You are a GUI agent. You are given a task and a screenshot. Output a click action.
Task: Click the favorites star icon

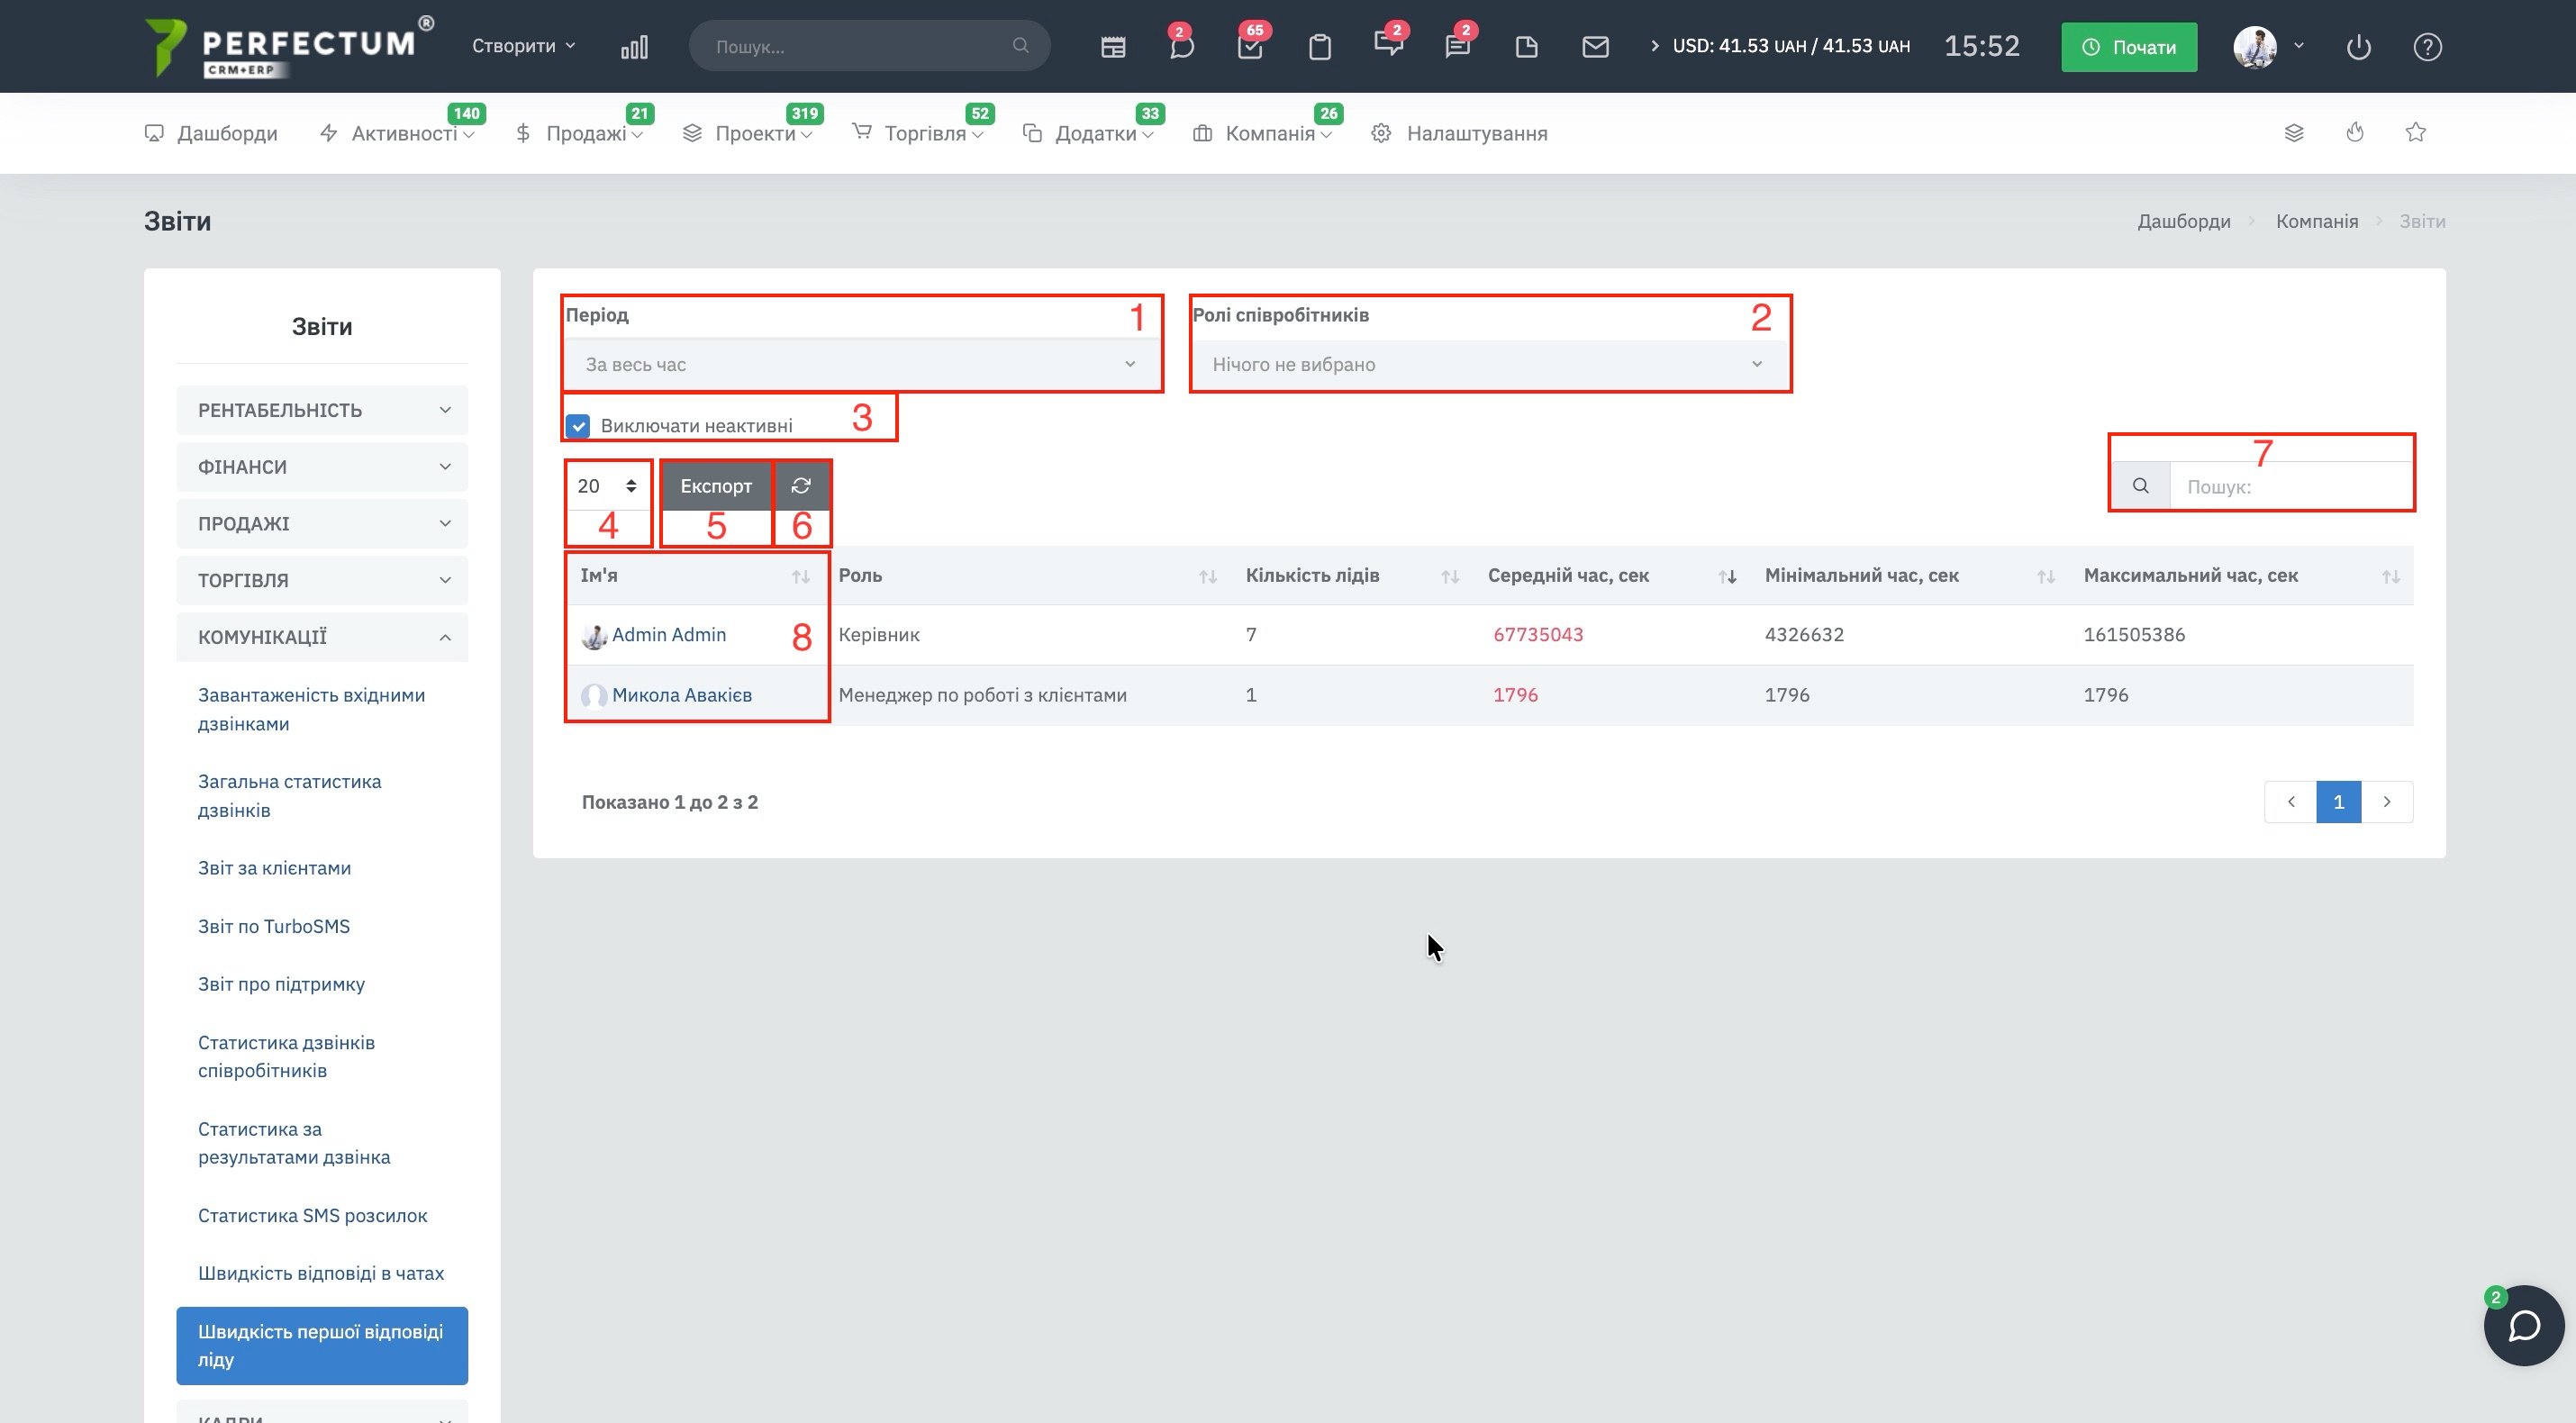click(2415, 132)
